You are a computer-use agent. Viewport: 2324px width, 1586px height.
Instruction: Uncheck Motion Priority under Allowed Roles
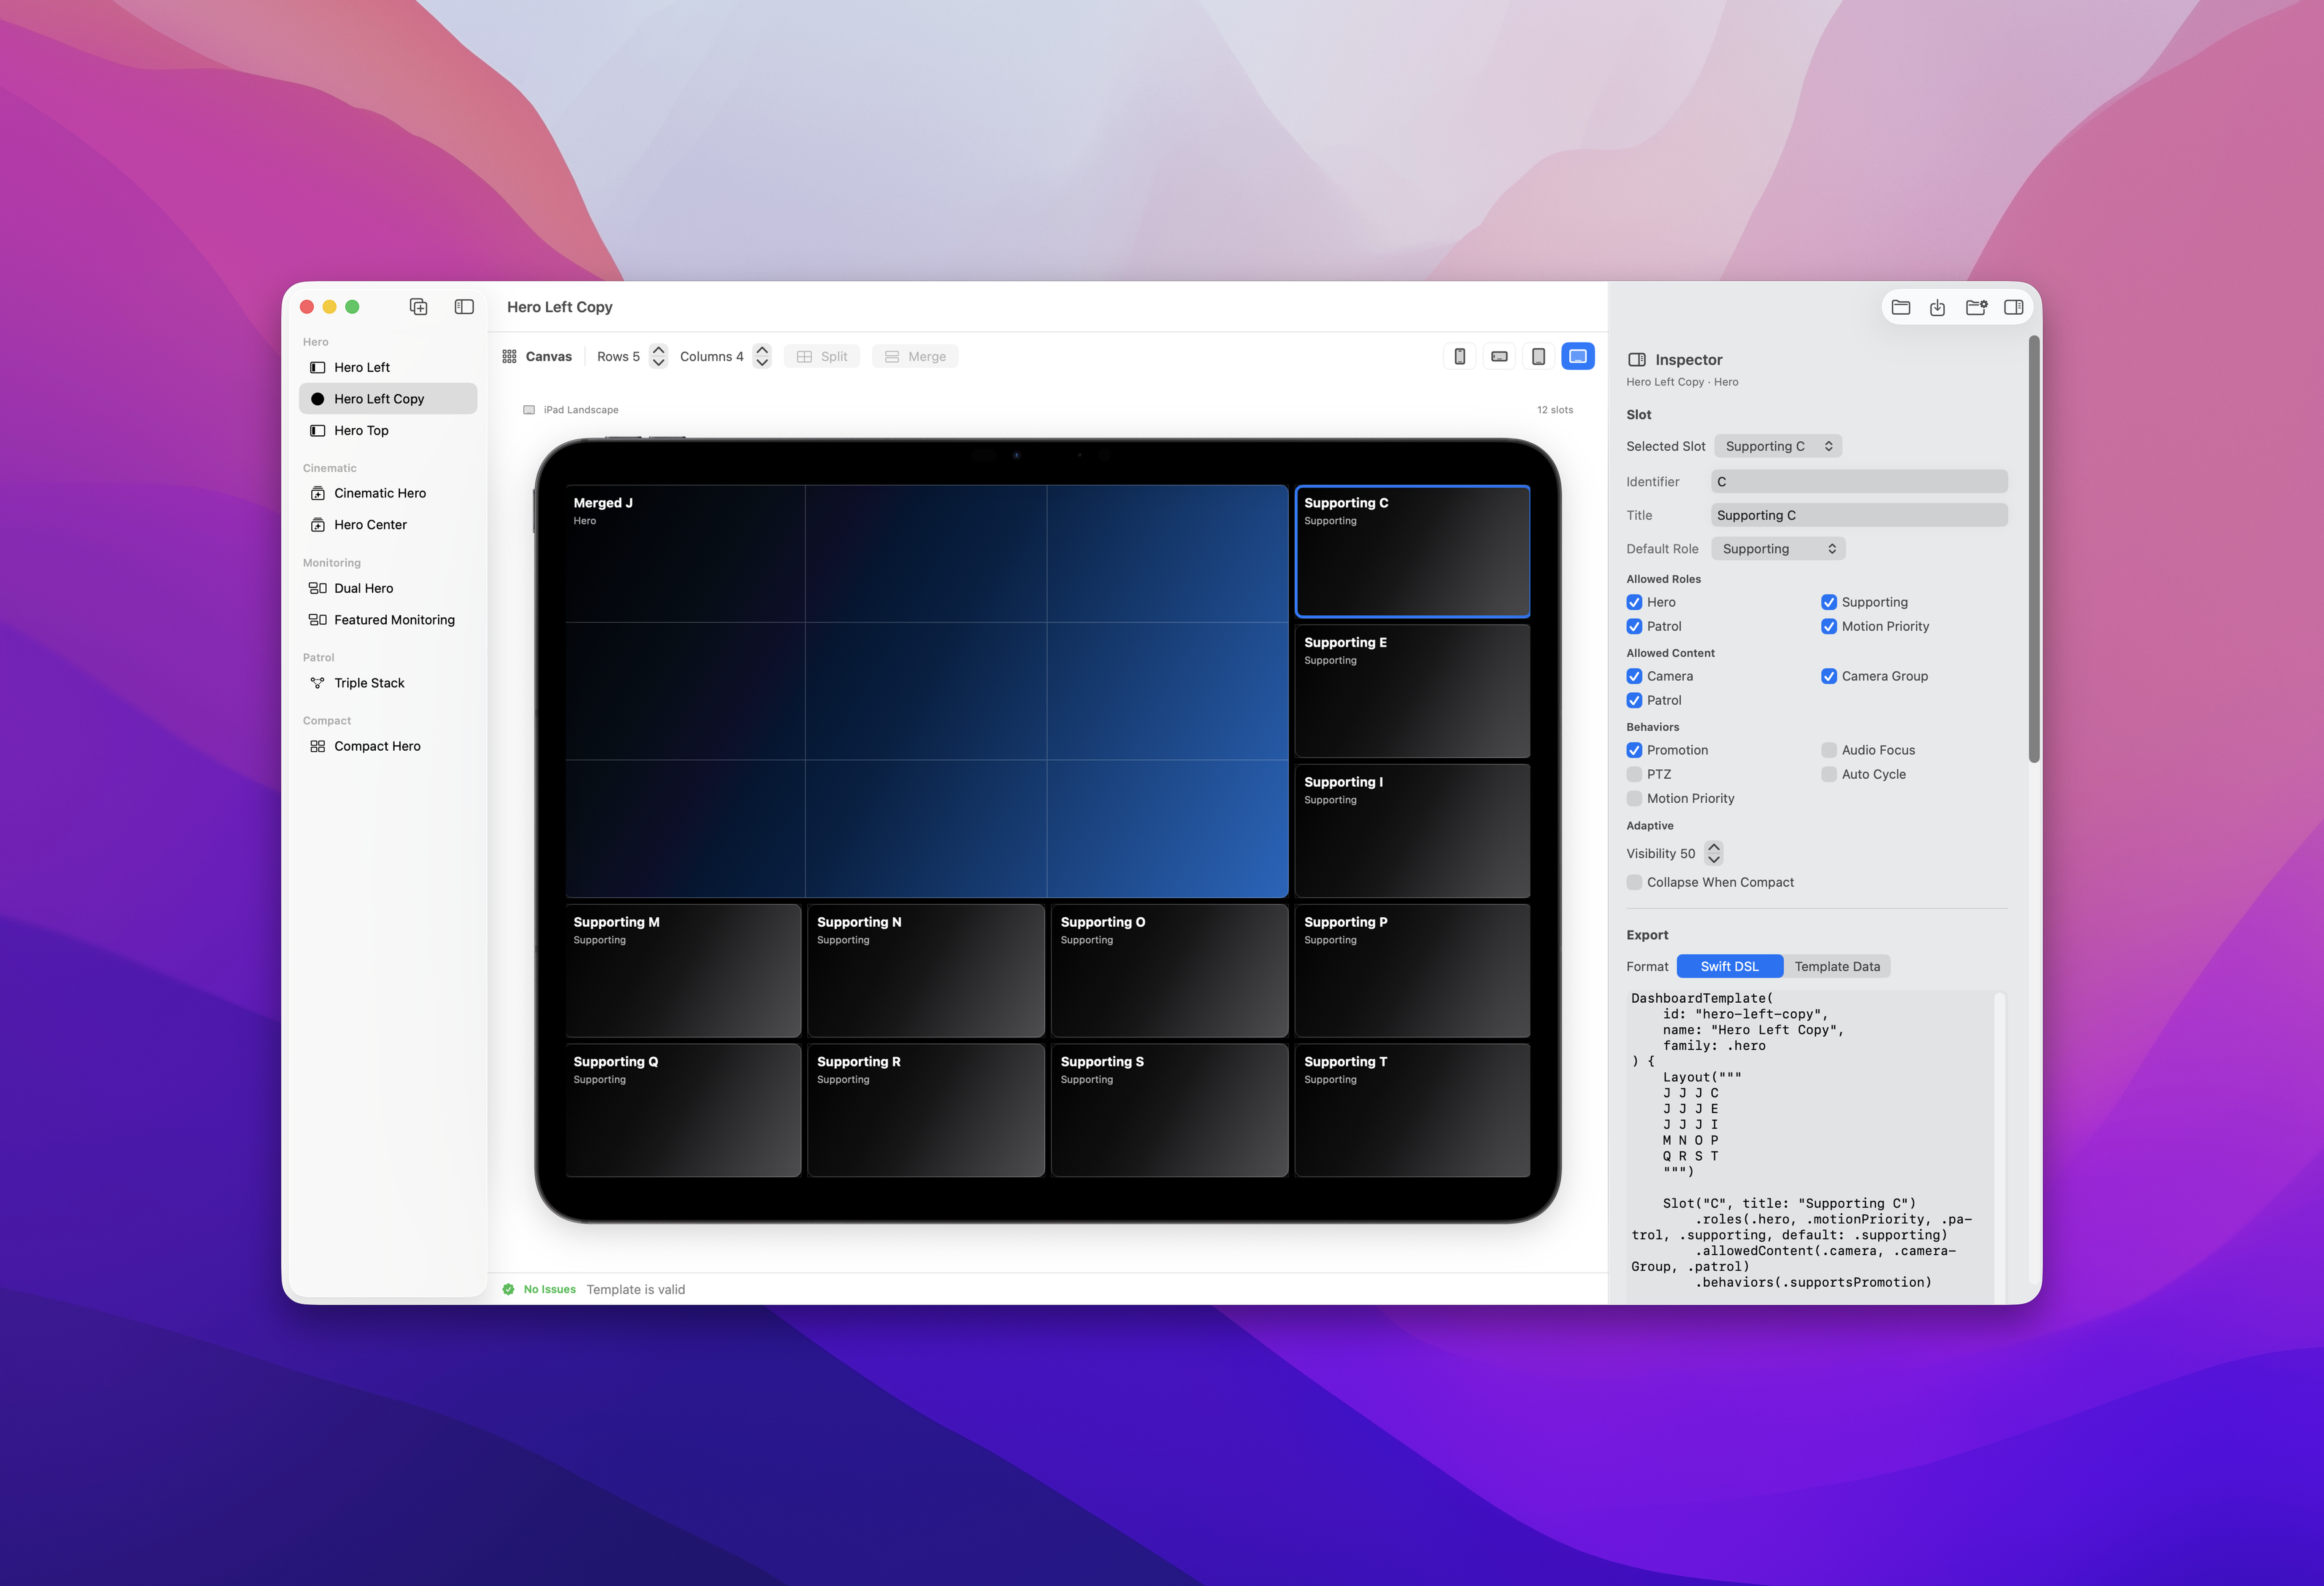[x=1829, y=626]
